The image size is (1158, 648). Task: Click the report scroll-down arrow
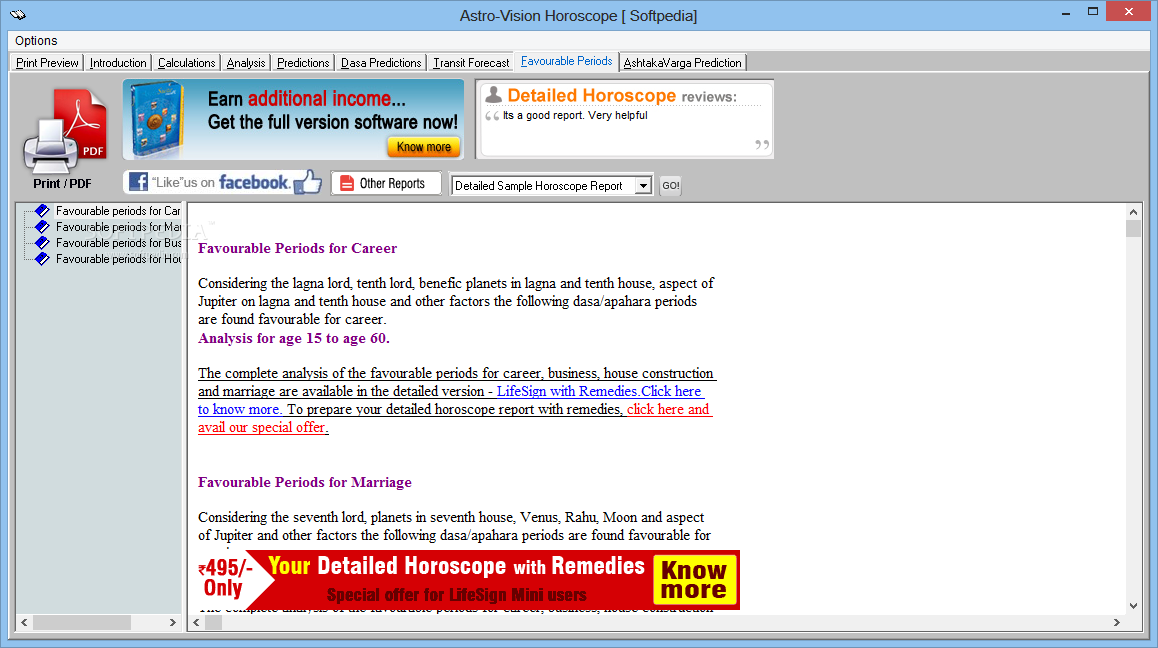pos(1134,606)
